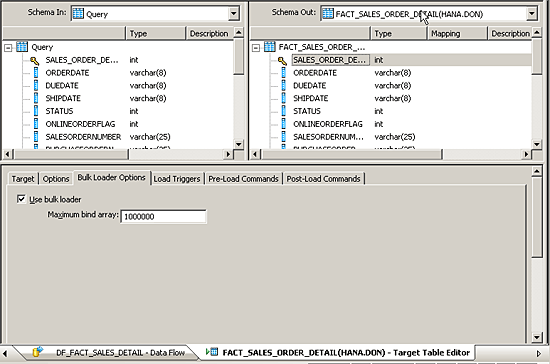Viewport: 550px width, 364px height.
Task: Switch to the Target tab
Action: [23, 179]
